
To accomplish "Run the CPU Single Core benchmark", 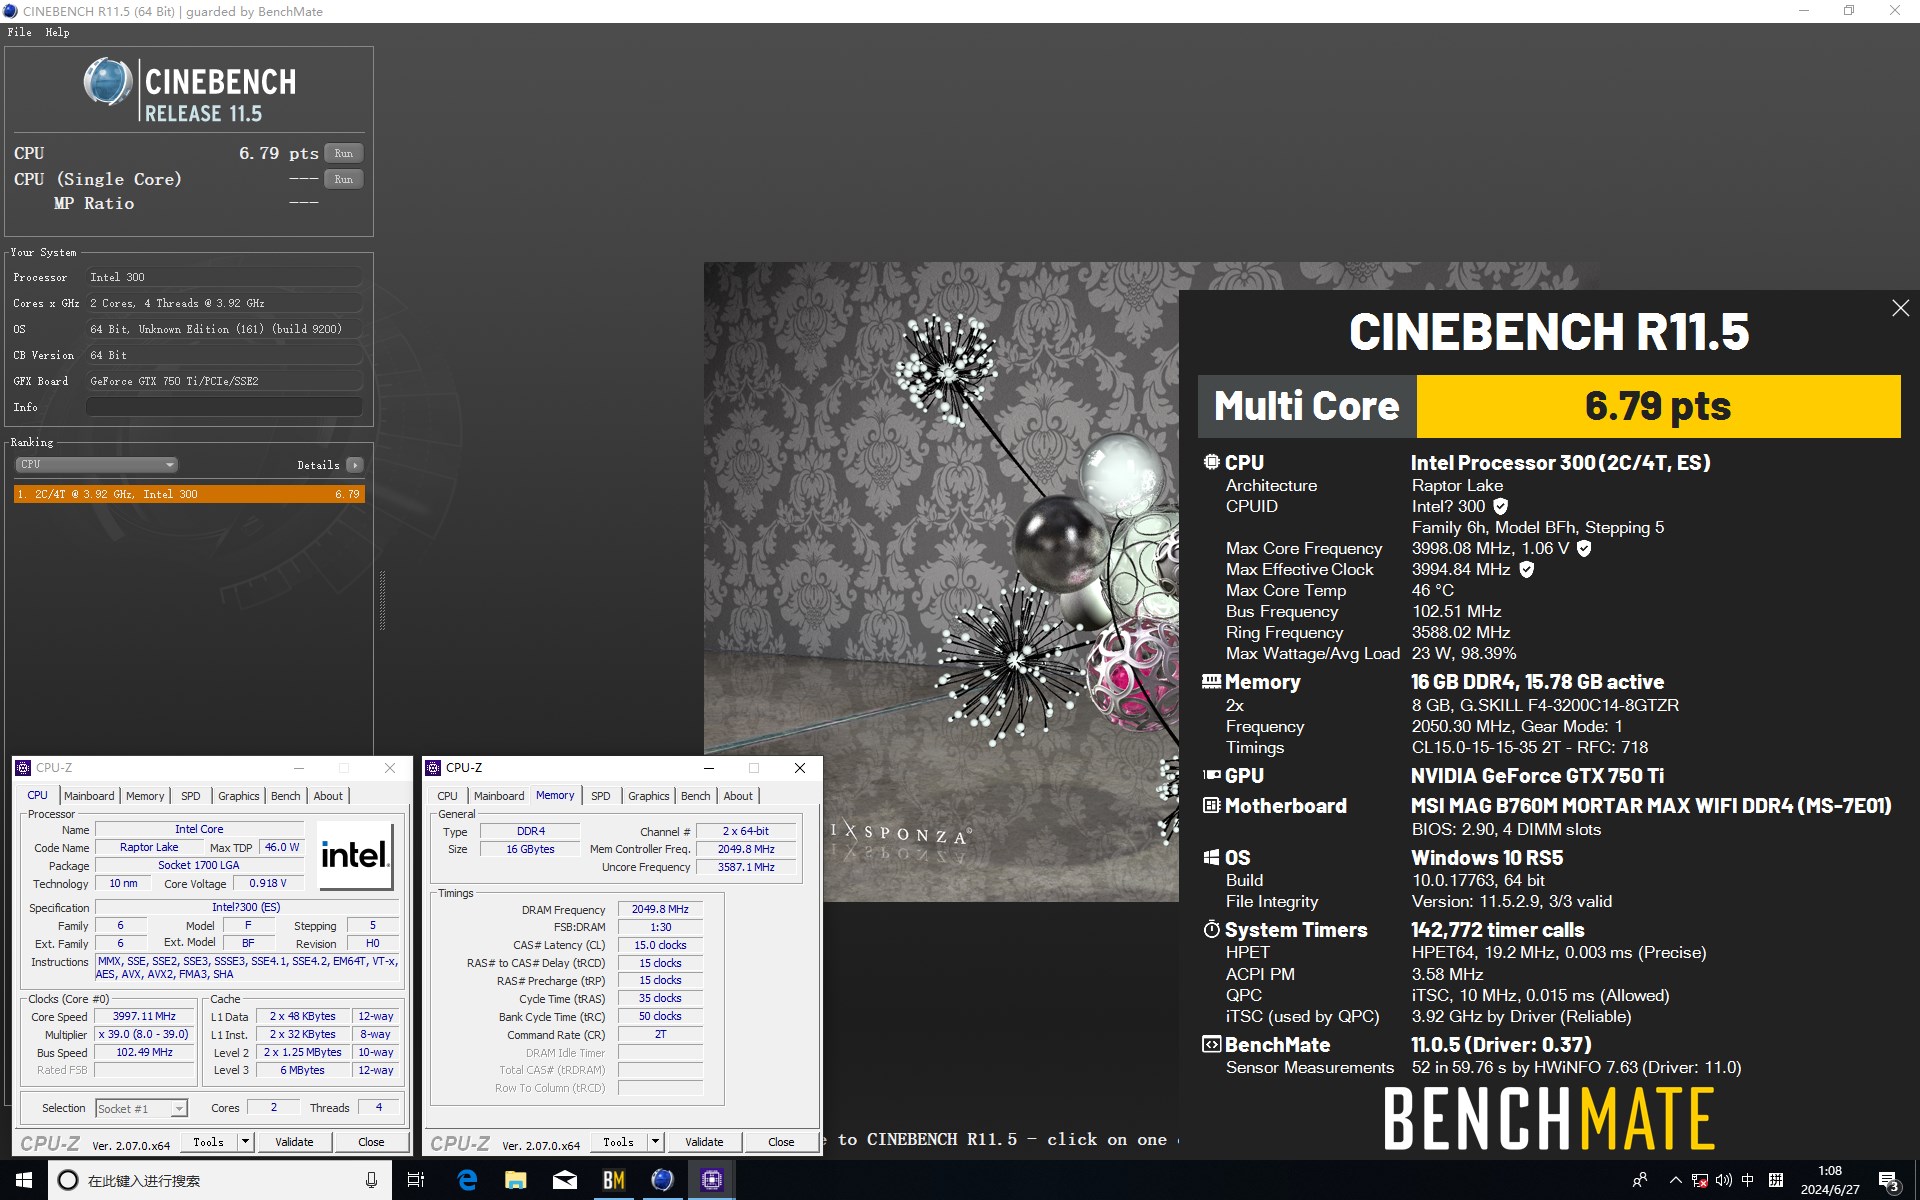I will 343,179.
